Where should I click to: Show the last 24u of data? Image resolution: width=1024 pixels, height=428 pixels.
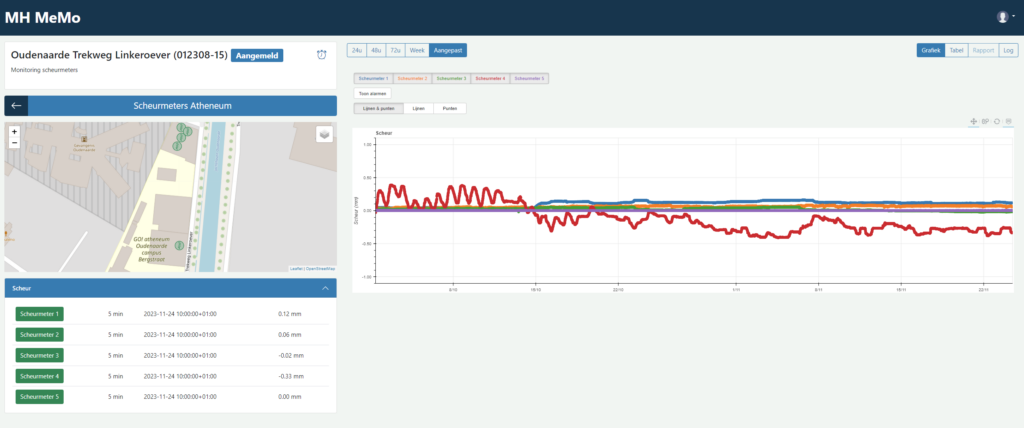click(356, 50)
